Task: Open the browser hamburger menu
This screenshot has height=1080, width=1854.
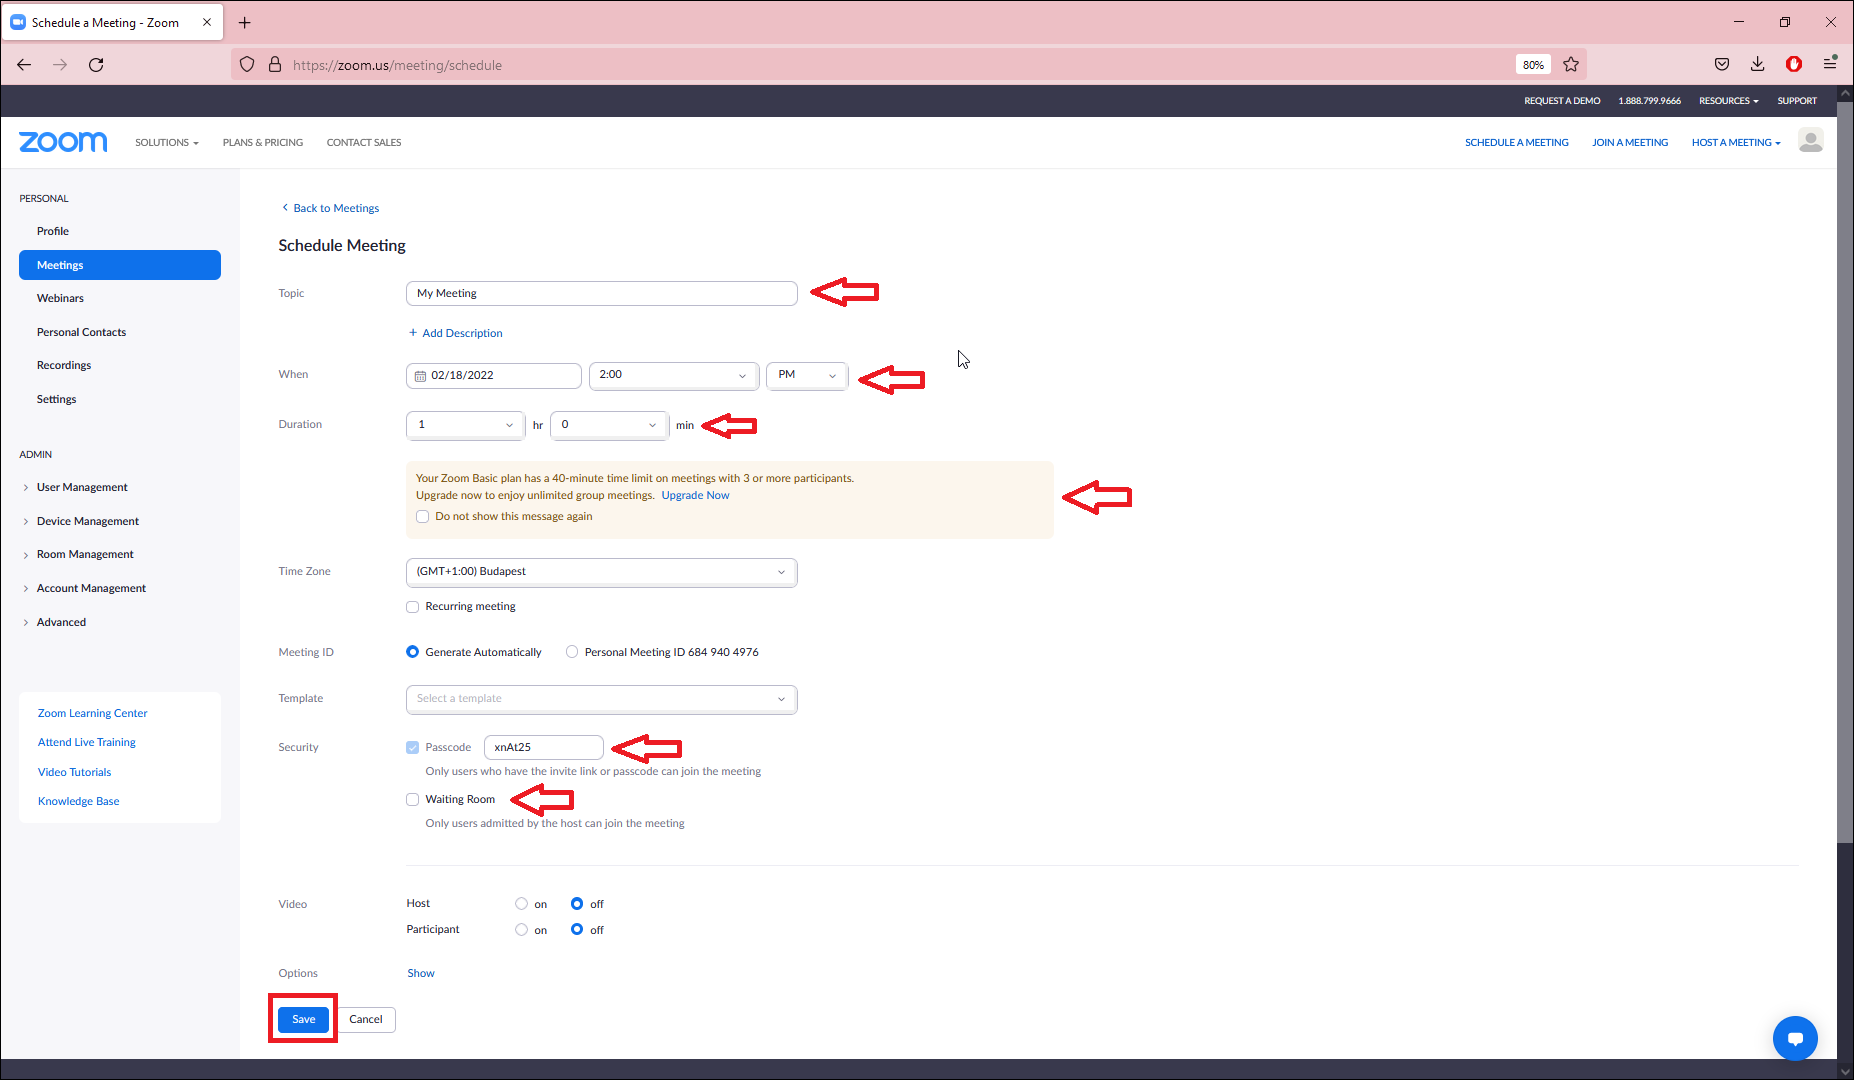Action: click(1830, 65)
